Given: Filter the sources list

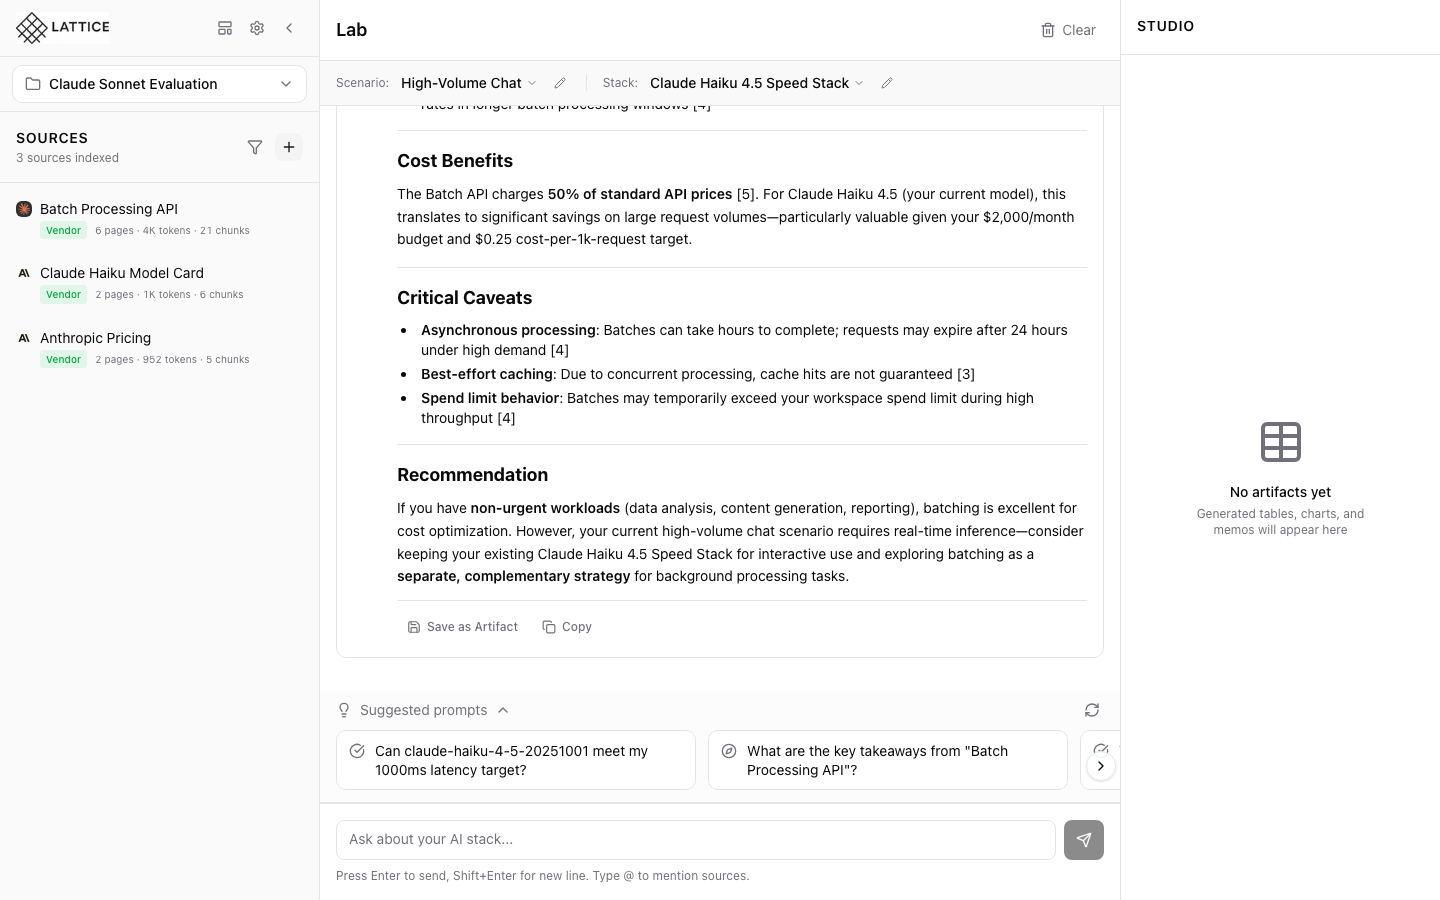Looking at the screenshot, I should [x=255, y=147].
